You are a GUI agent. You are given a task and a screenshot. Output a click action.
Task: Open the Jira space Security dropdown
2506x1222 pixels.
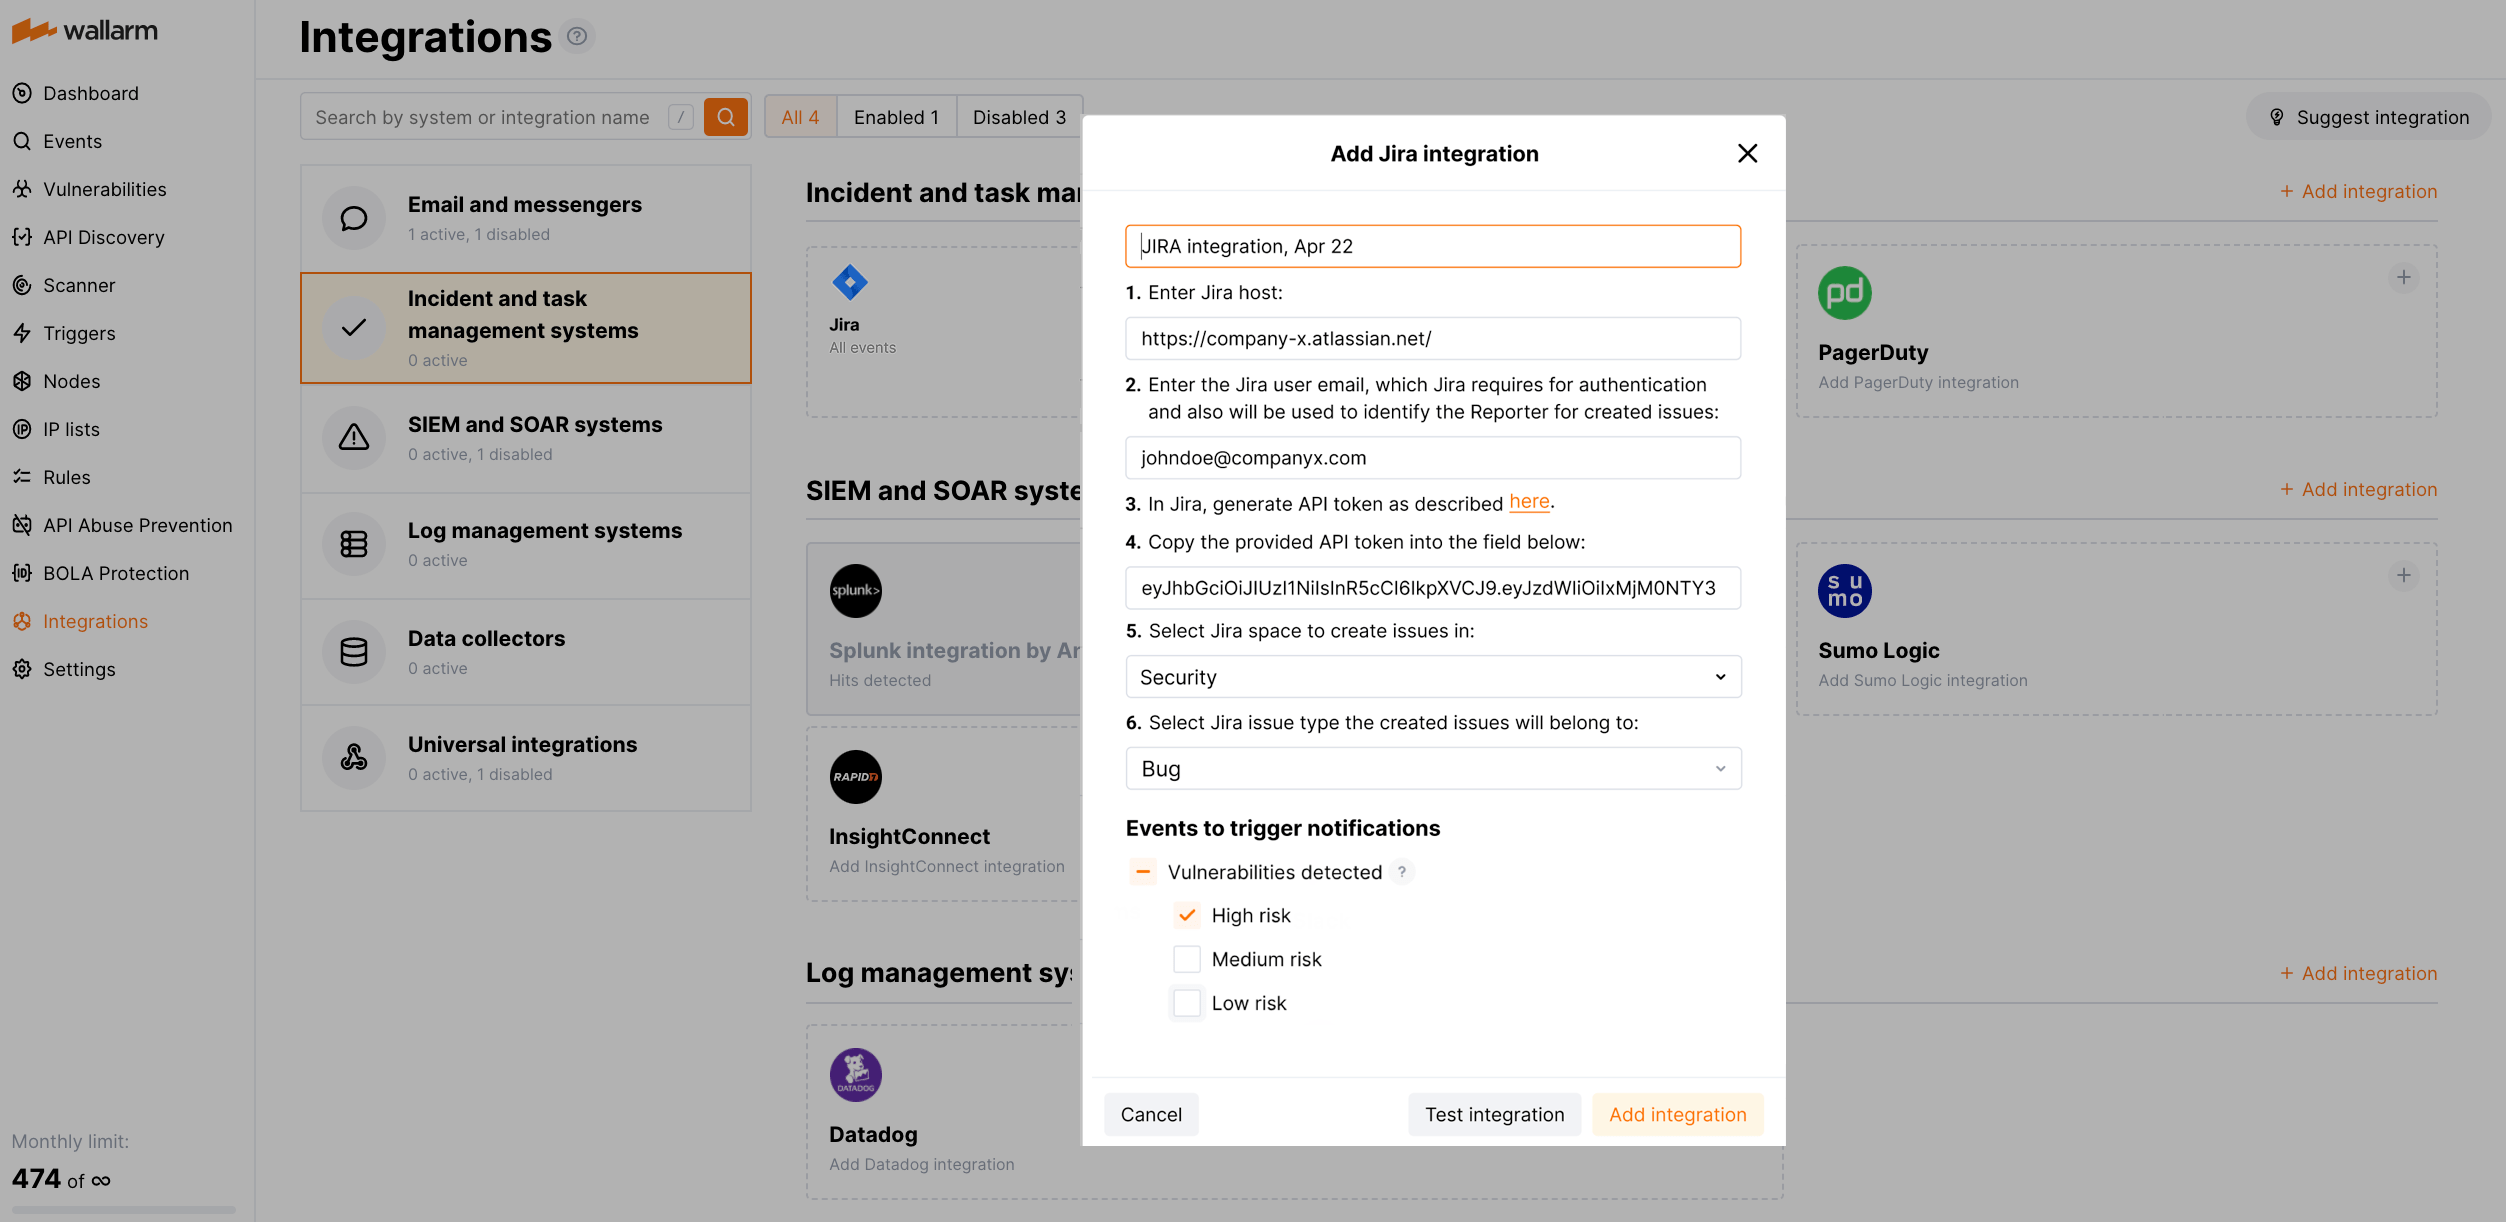(x=1432, y=677)
